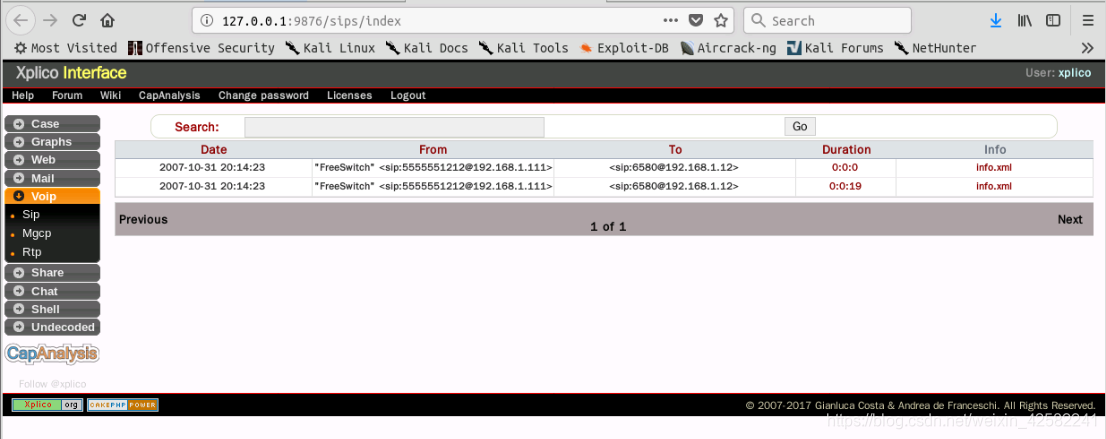Screen dimensions: 1106x439
Task: Open Kali Linux bookmark
Action: (x=330, y=48)
